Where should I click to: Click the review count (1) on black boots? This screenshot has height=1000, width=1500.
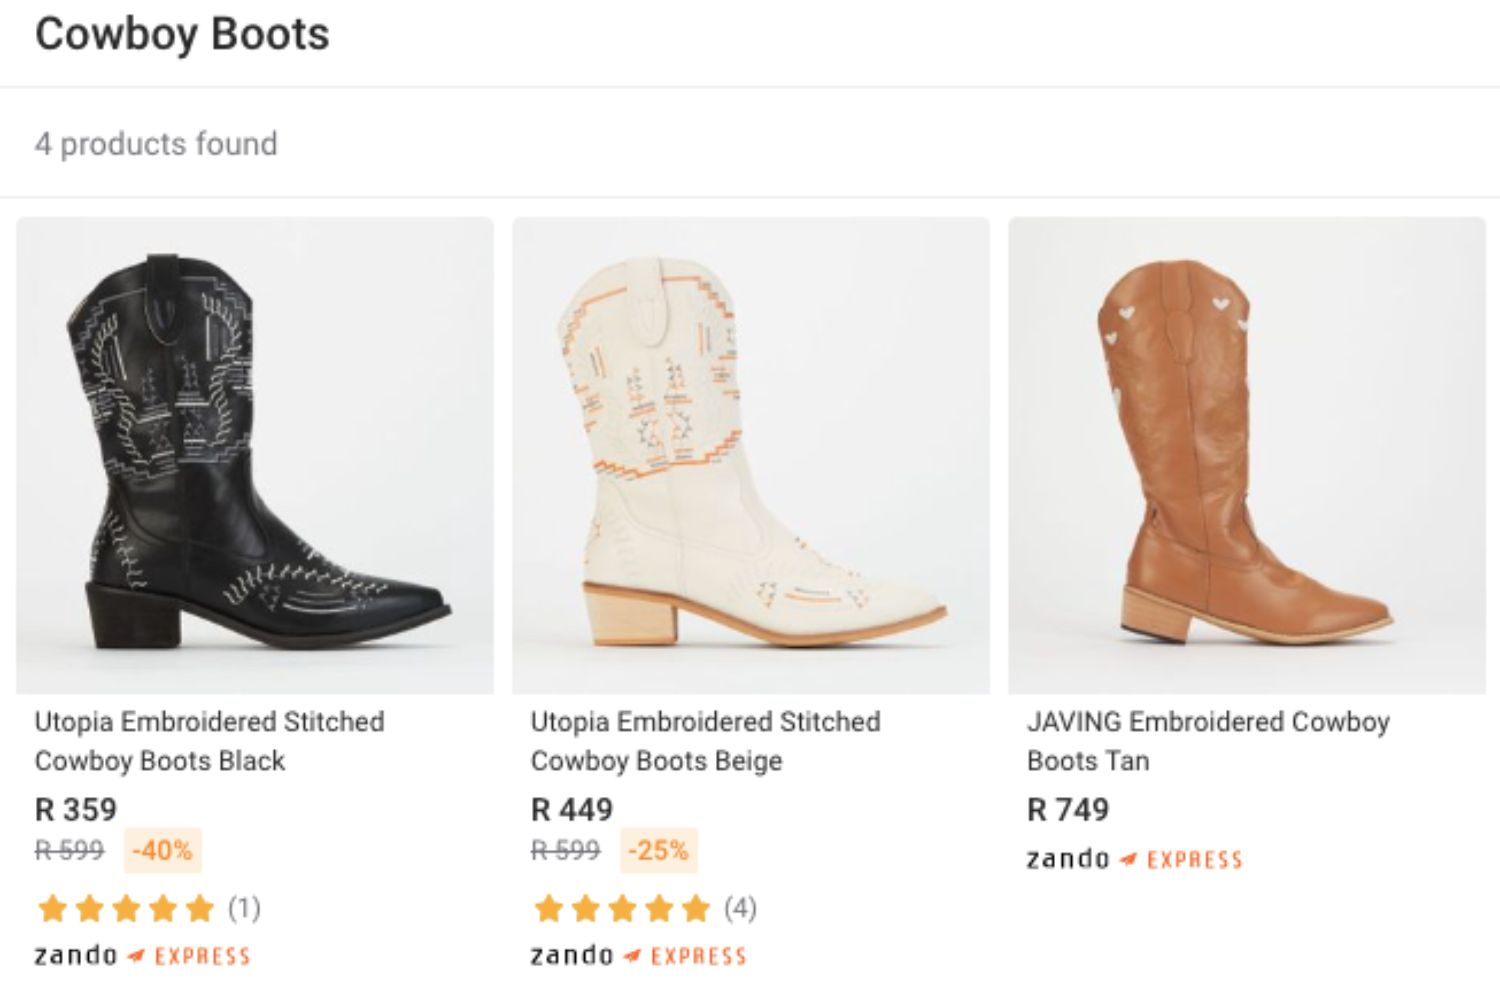(x=244, y=908)
